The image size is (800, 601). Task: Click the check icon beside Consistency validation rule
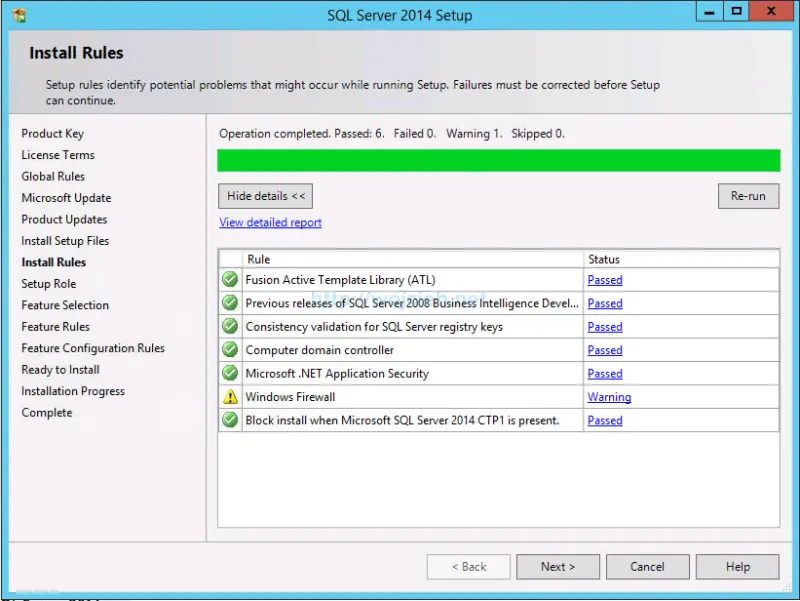click(x=230, y=326)
